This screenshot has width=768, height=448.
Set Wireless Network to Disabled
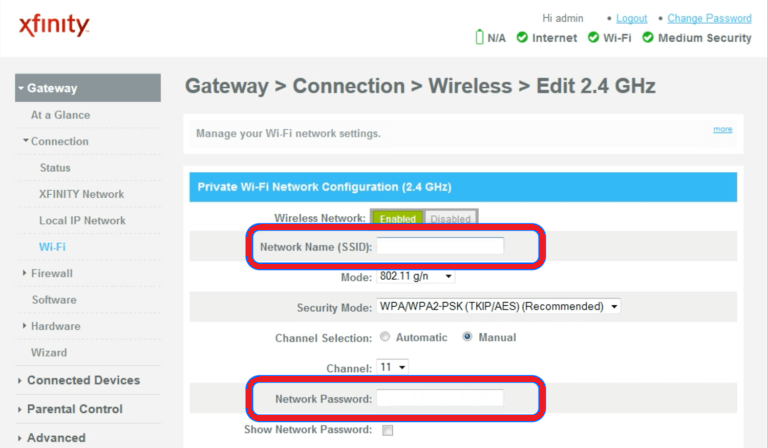point(450,218)
